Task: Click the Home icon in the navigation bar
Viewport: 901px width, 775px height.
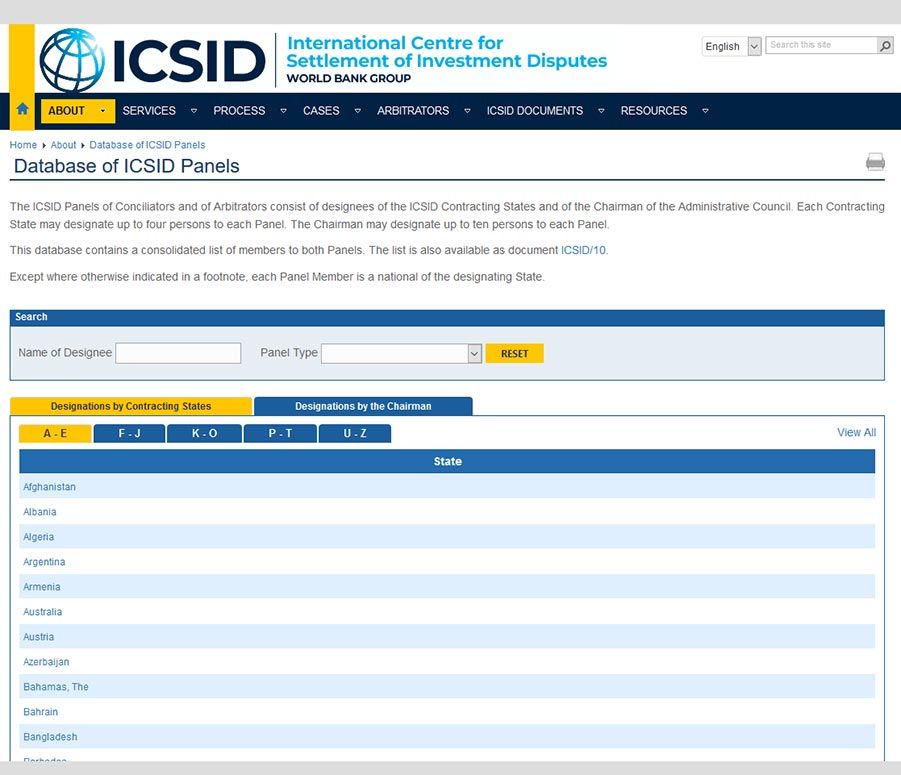Action: (x=20, y=110)
